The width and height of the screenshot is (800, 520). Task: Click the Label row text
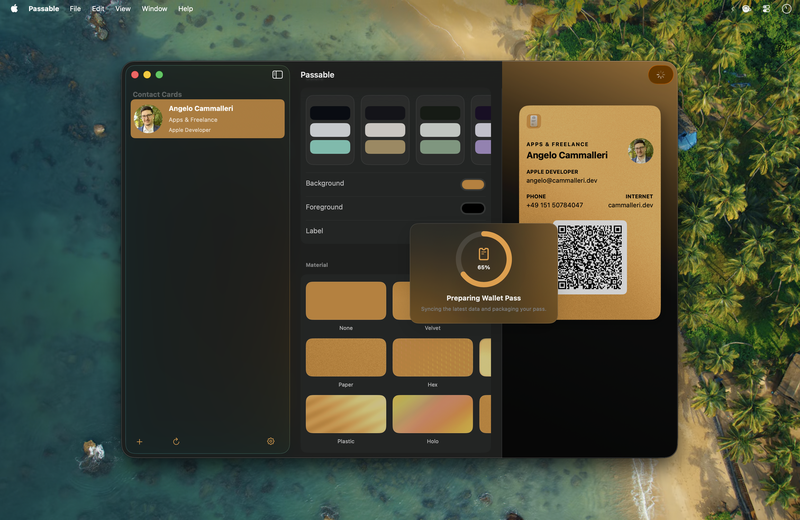tap(314, 231)
